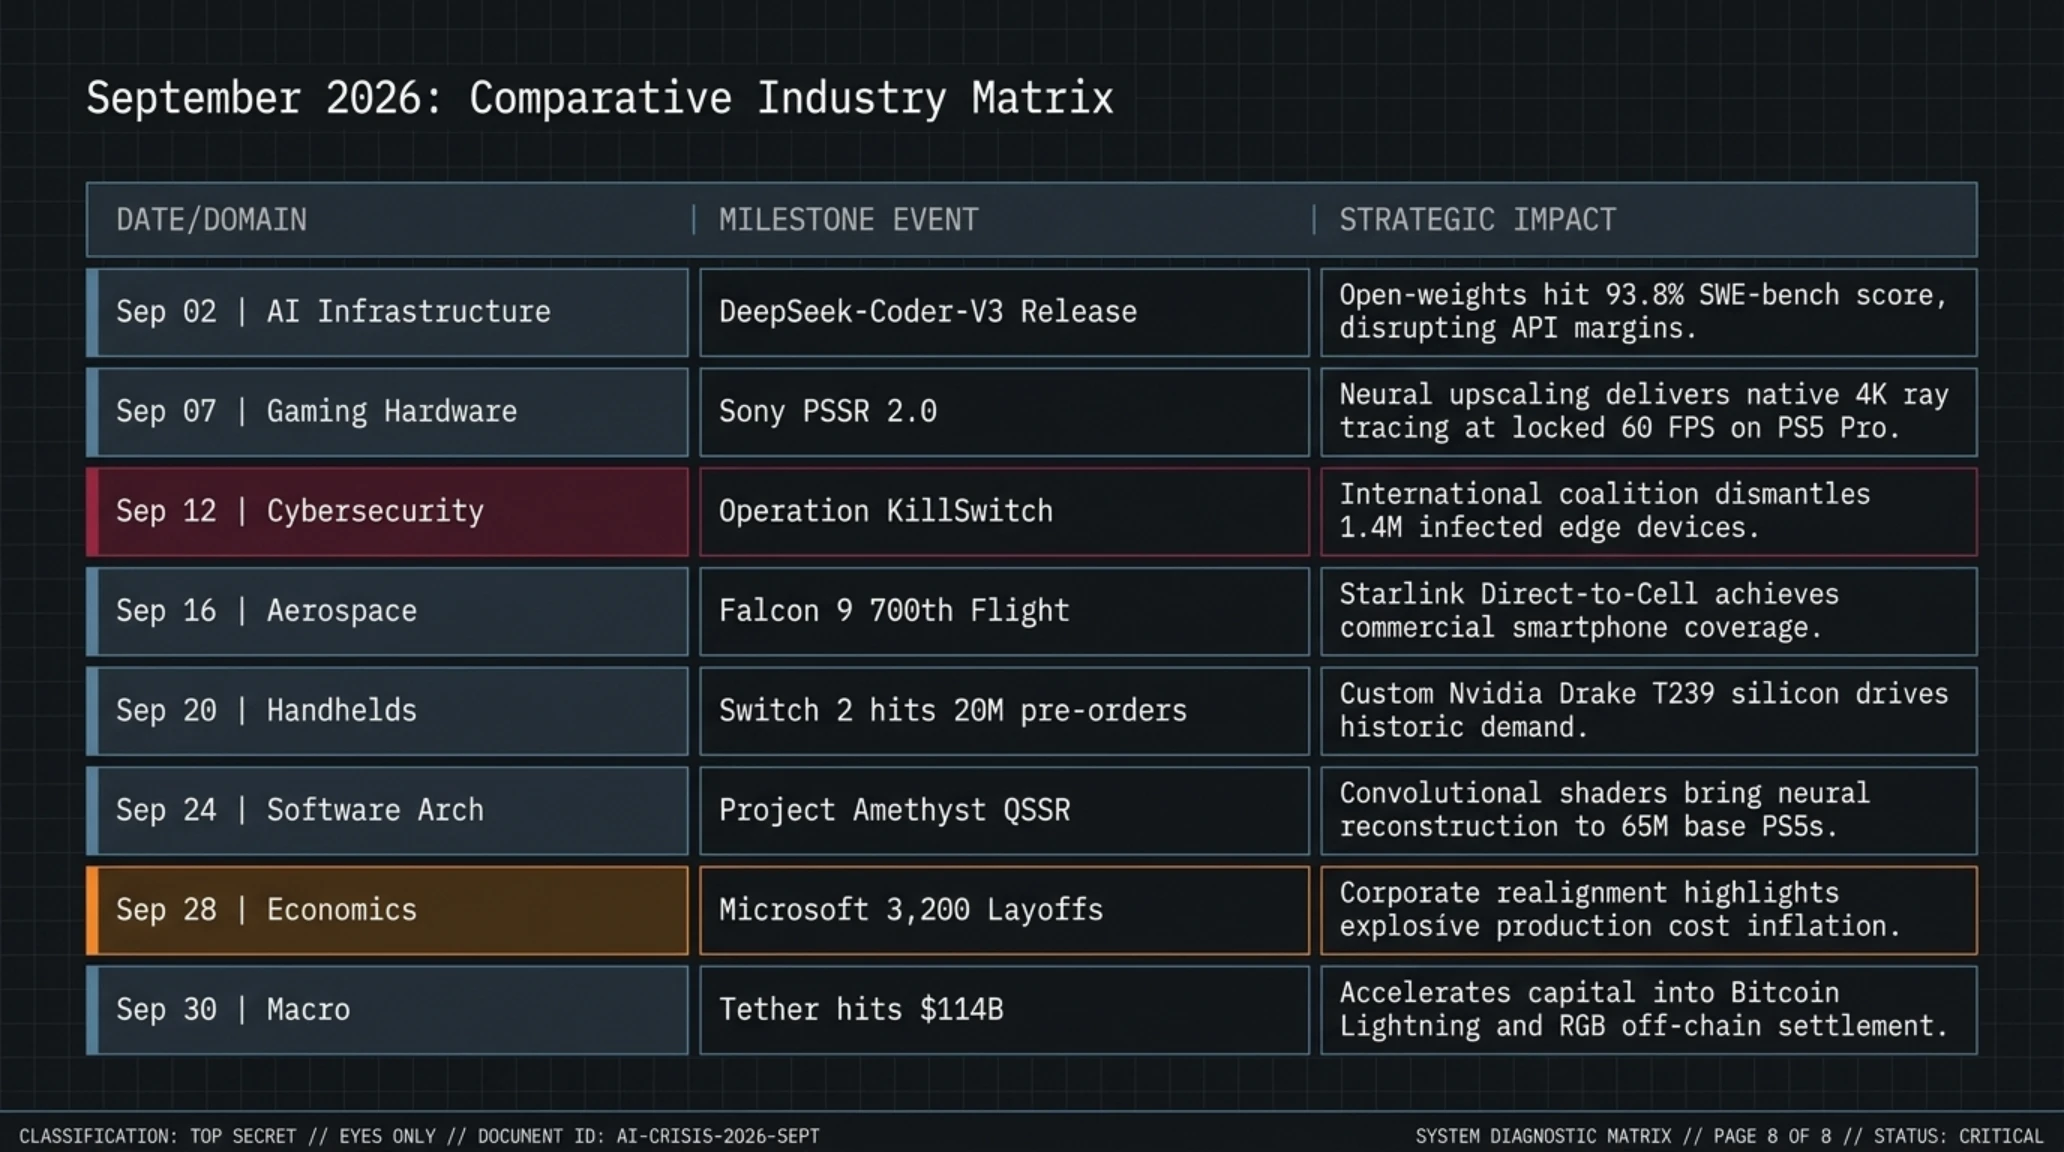Select the 'Sep 07 | Gaming Hardware' cell

[x=387, y=412]
